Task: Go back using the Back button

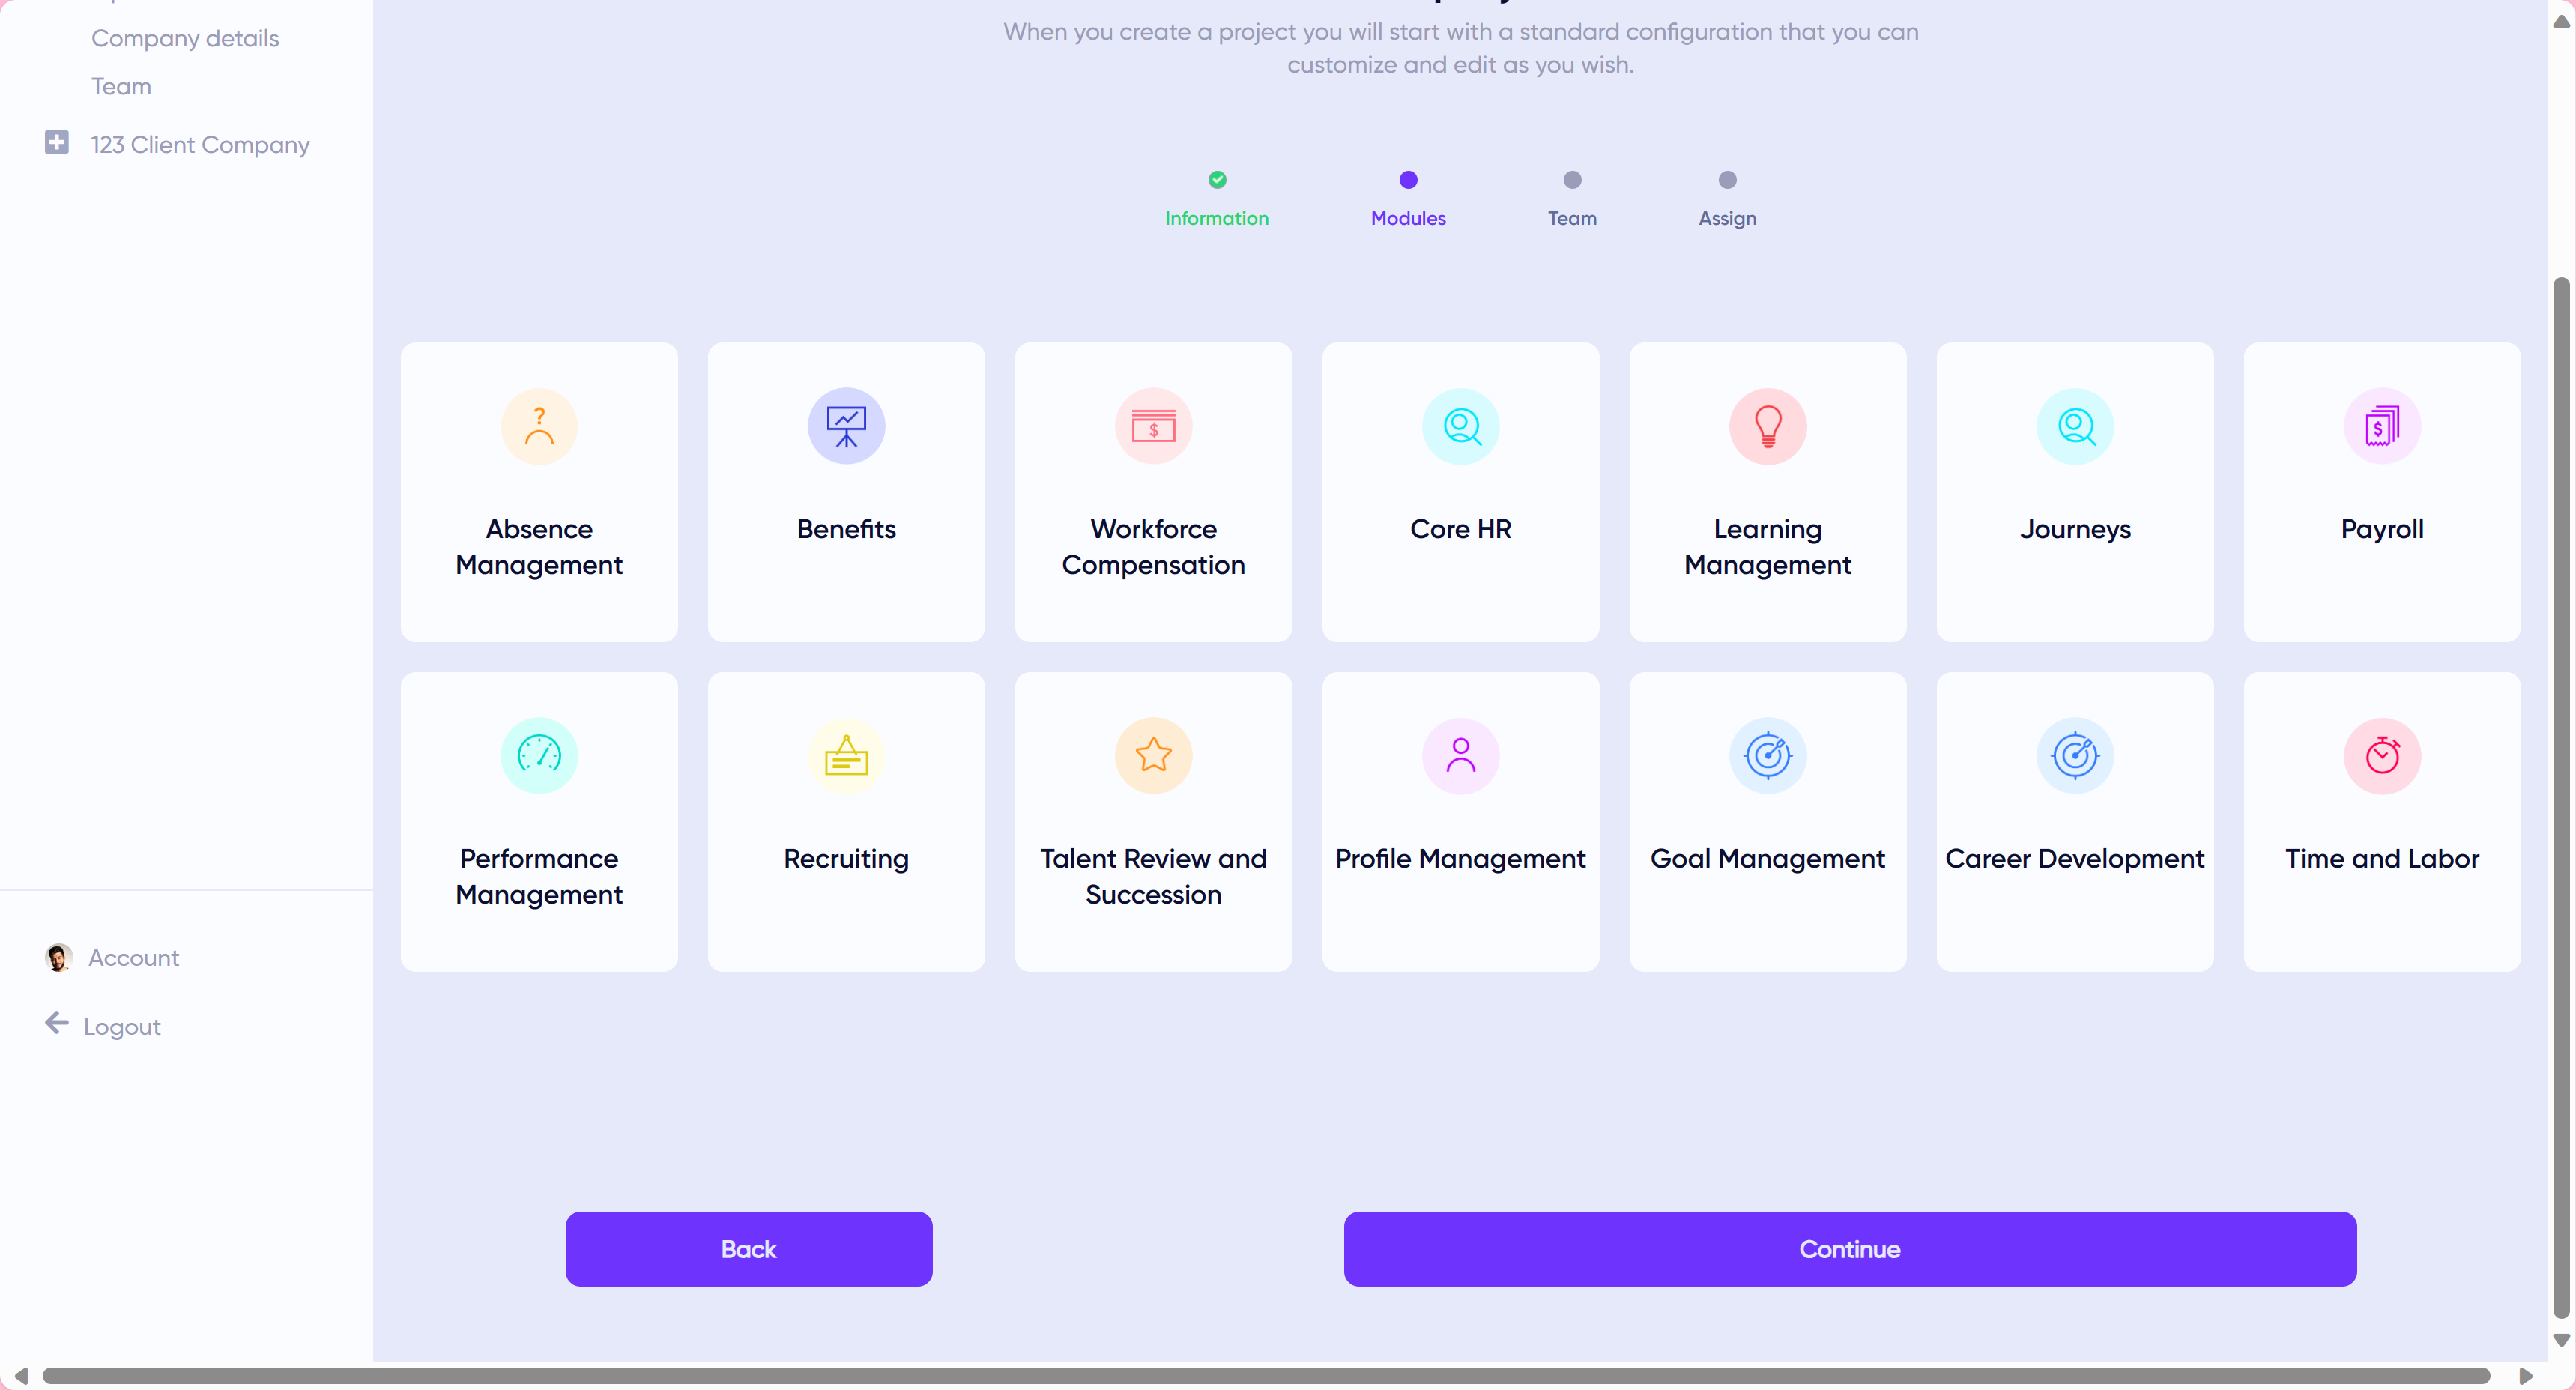Action: coord(748,1248)
